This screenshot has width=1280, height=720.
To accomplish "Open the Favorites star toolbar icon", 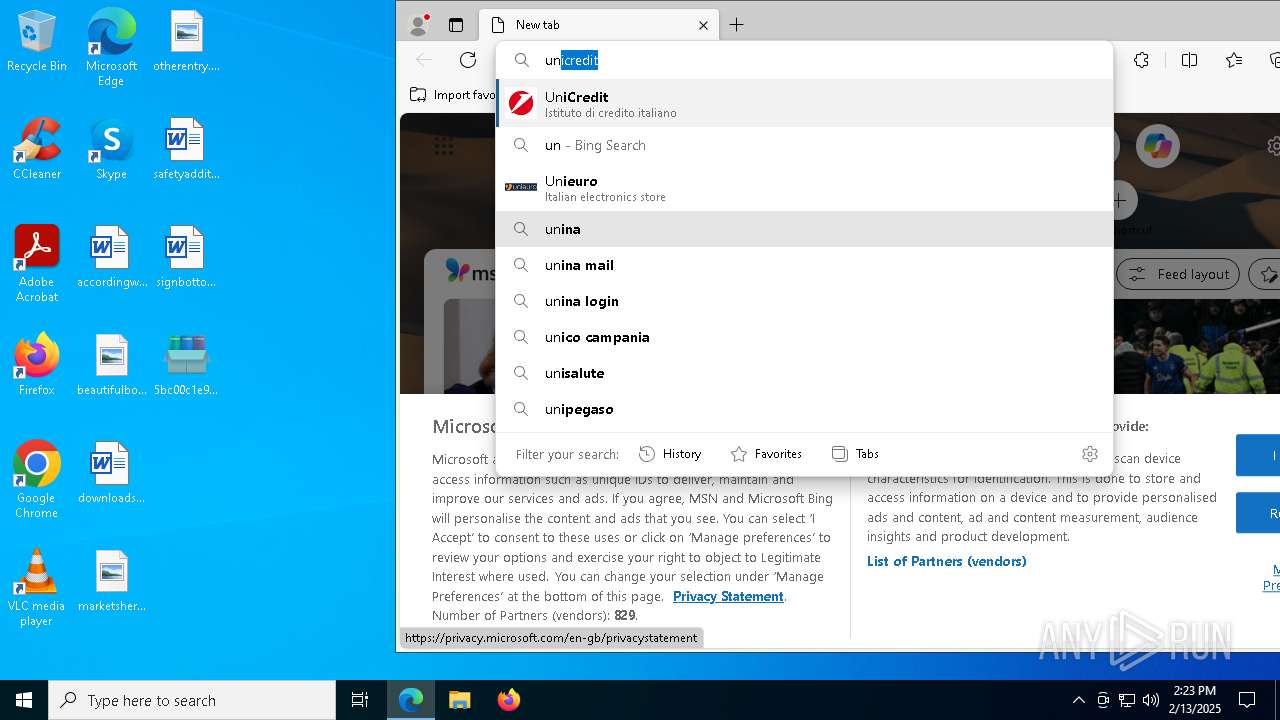I will [1234, 60].
